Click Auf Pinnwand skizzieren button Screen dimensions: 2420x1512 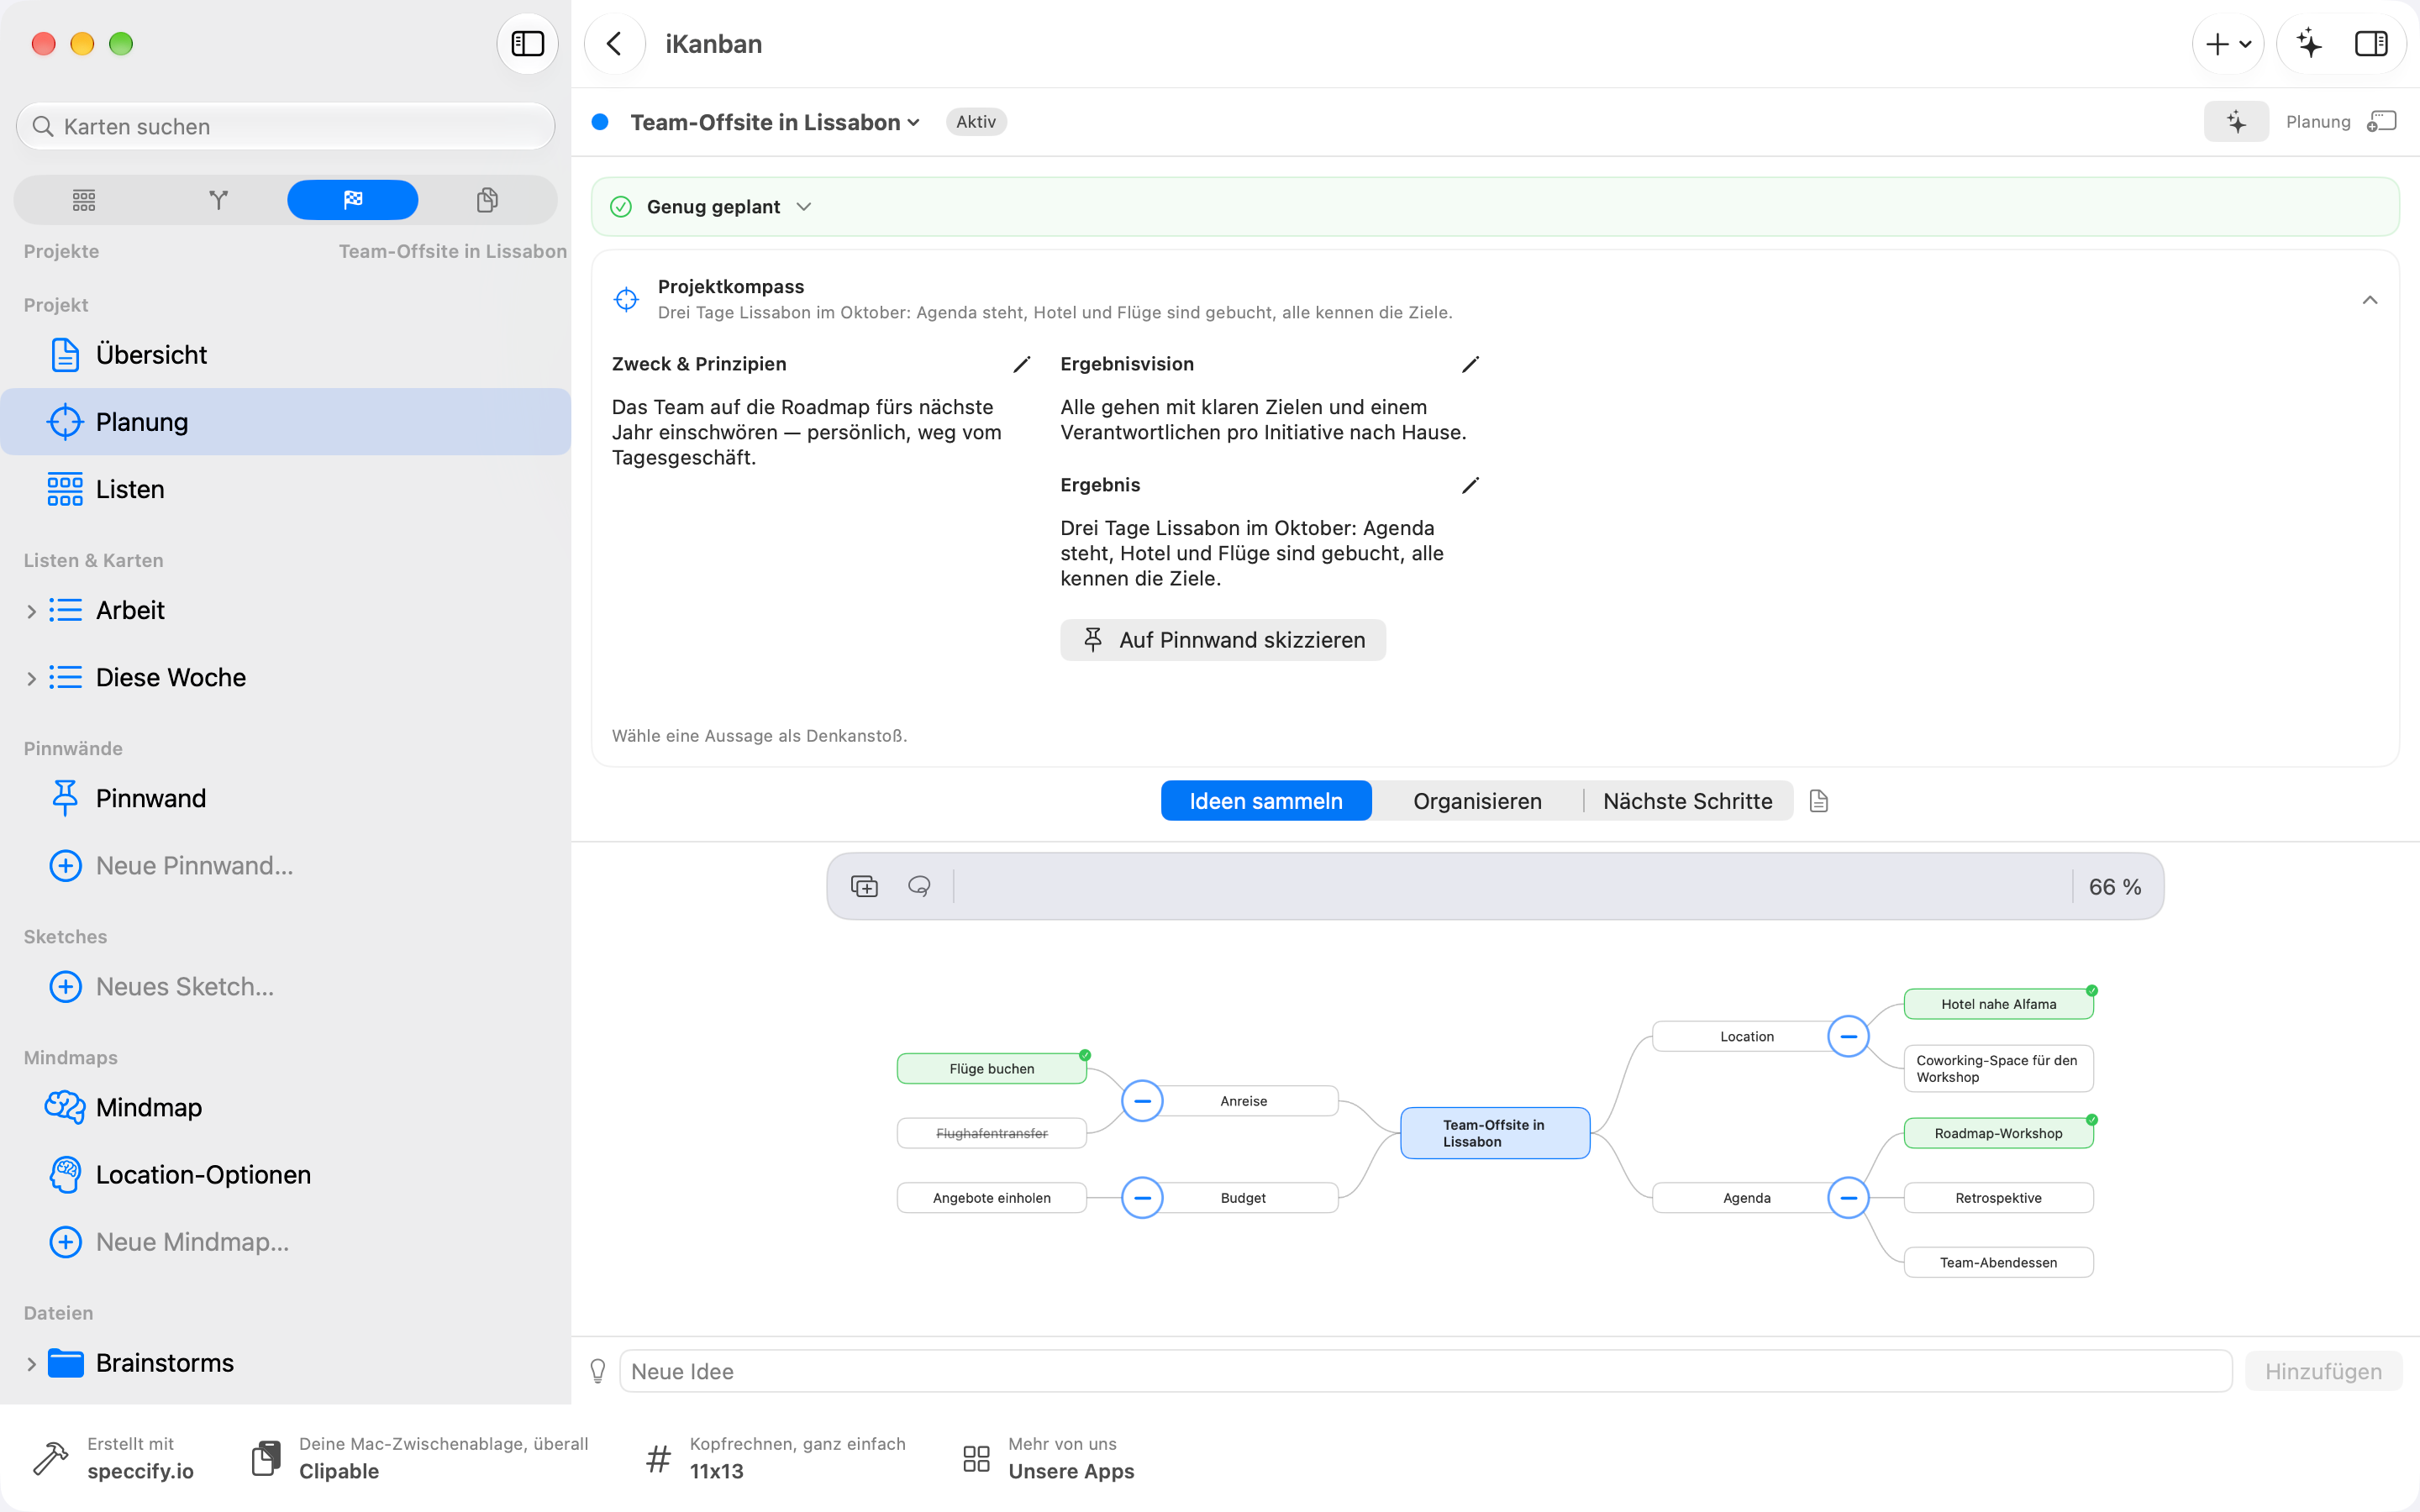[1223, 640]
